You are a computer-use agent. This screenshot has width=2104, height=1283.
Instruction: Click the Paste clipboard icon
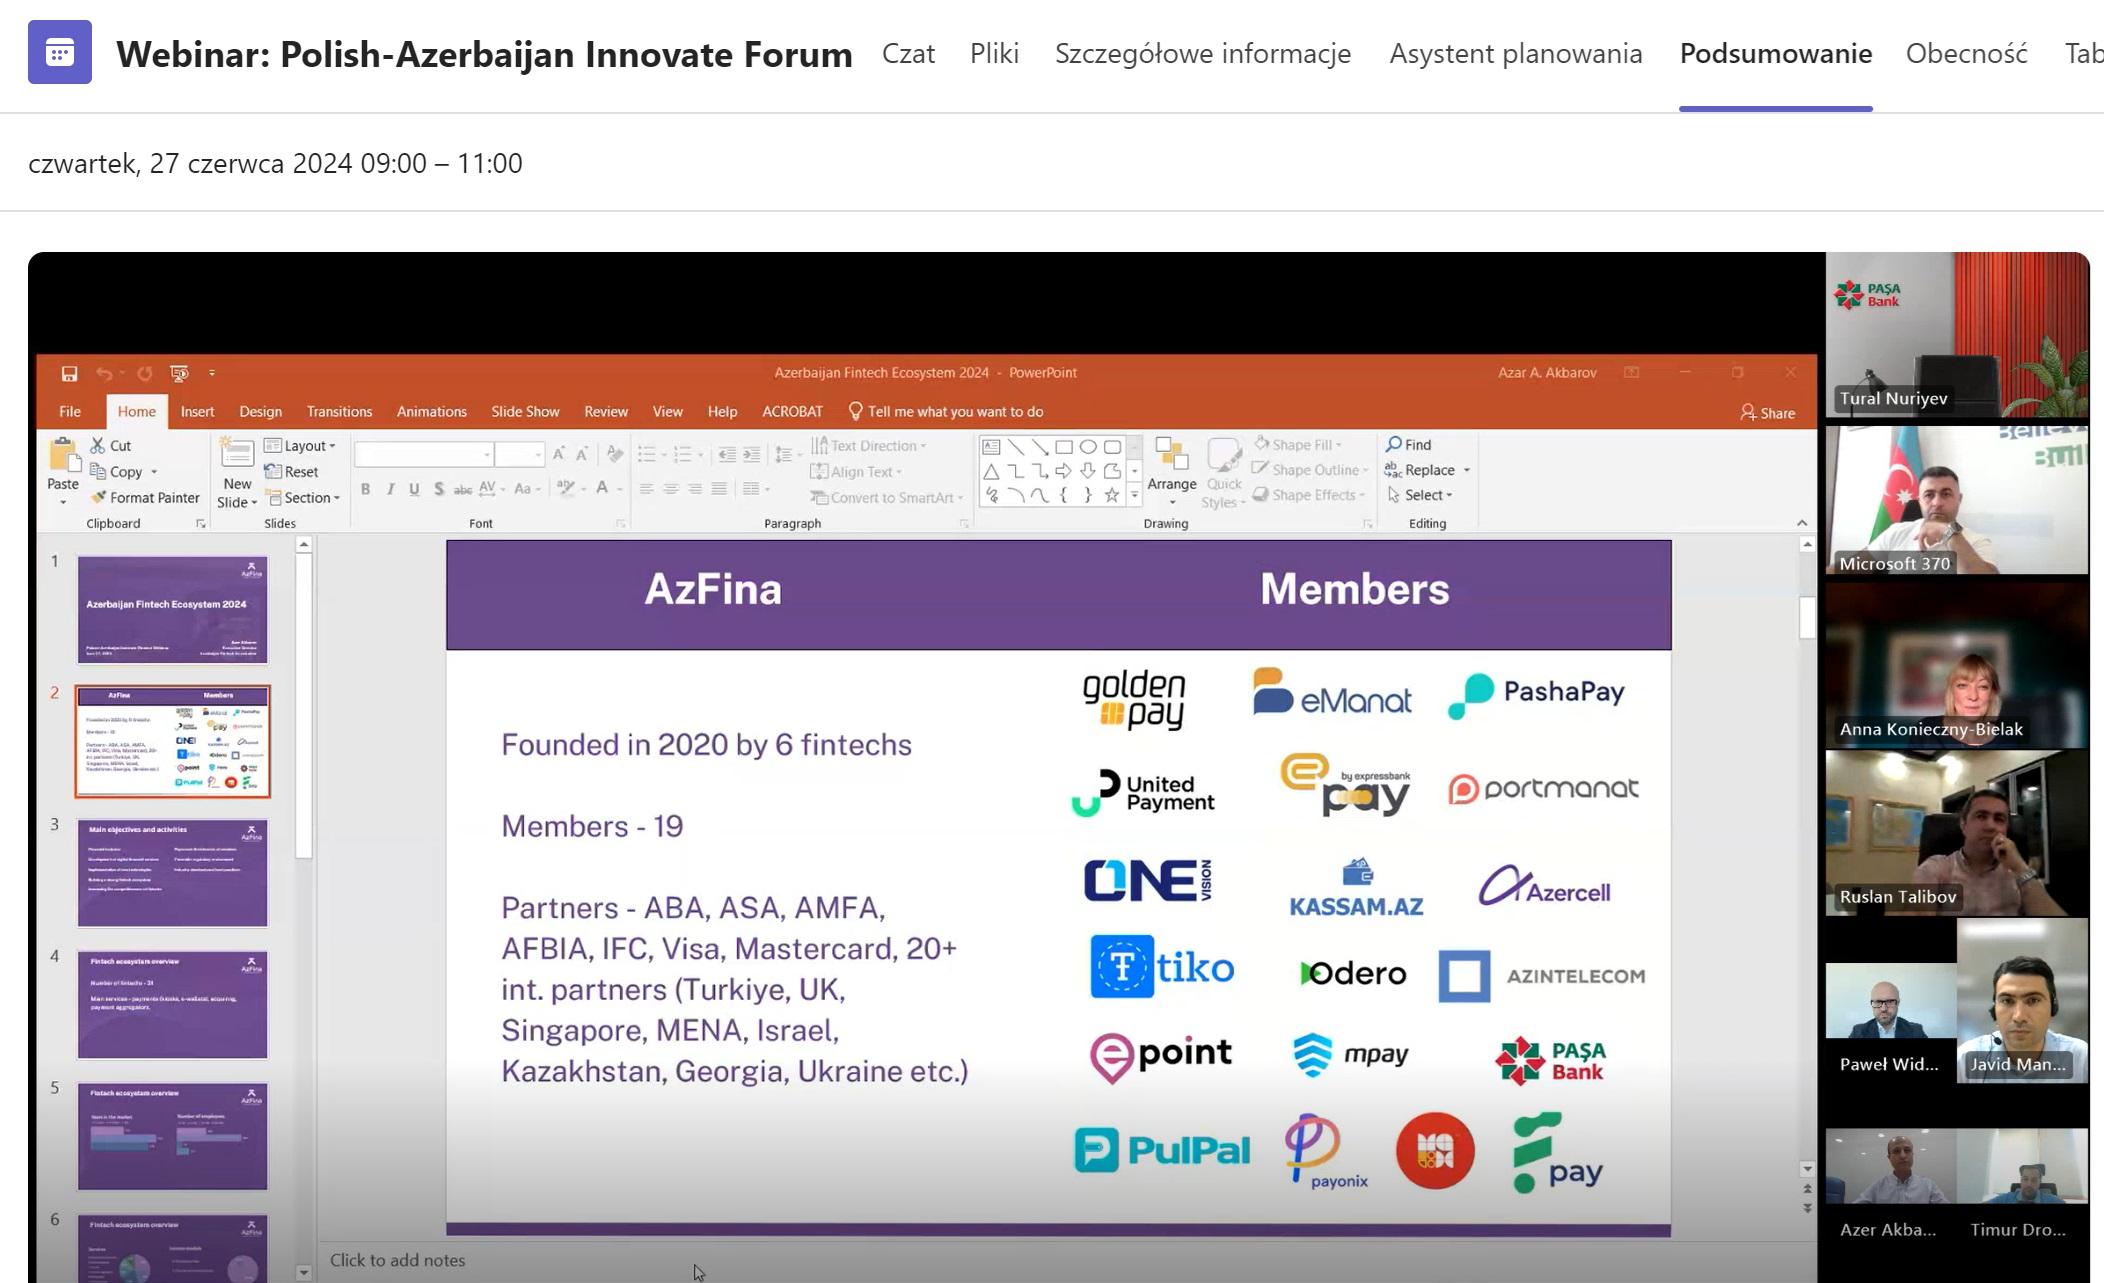63,457
